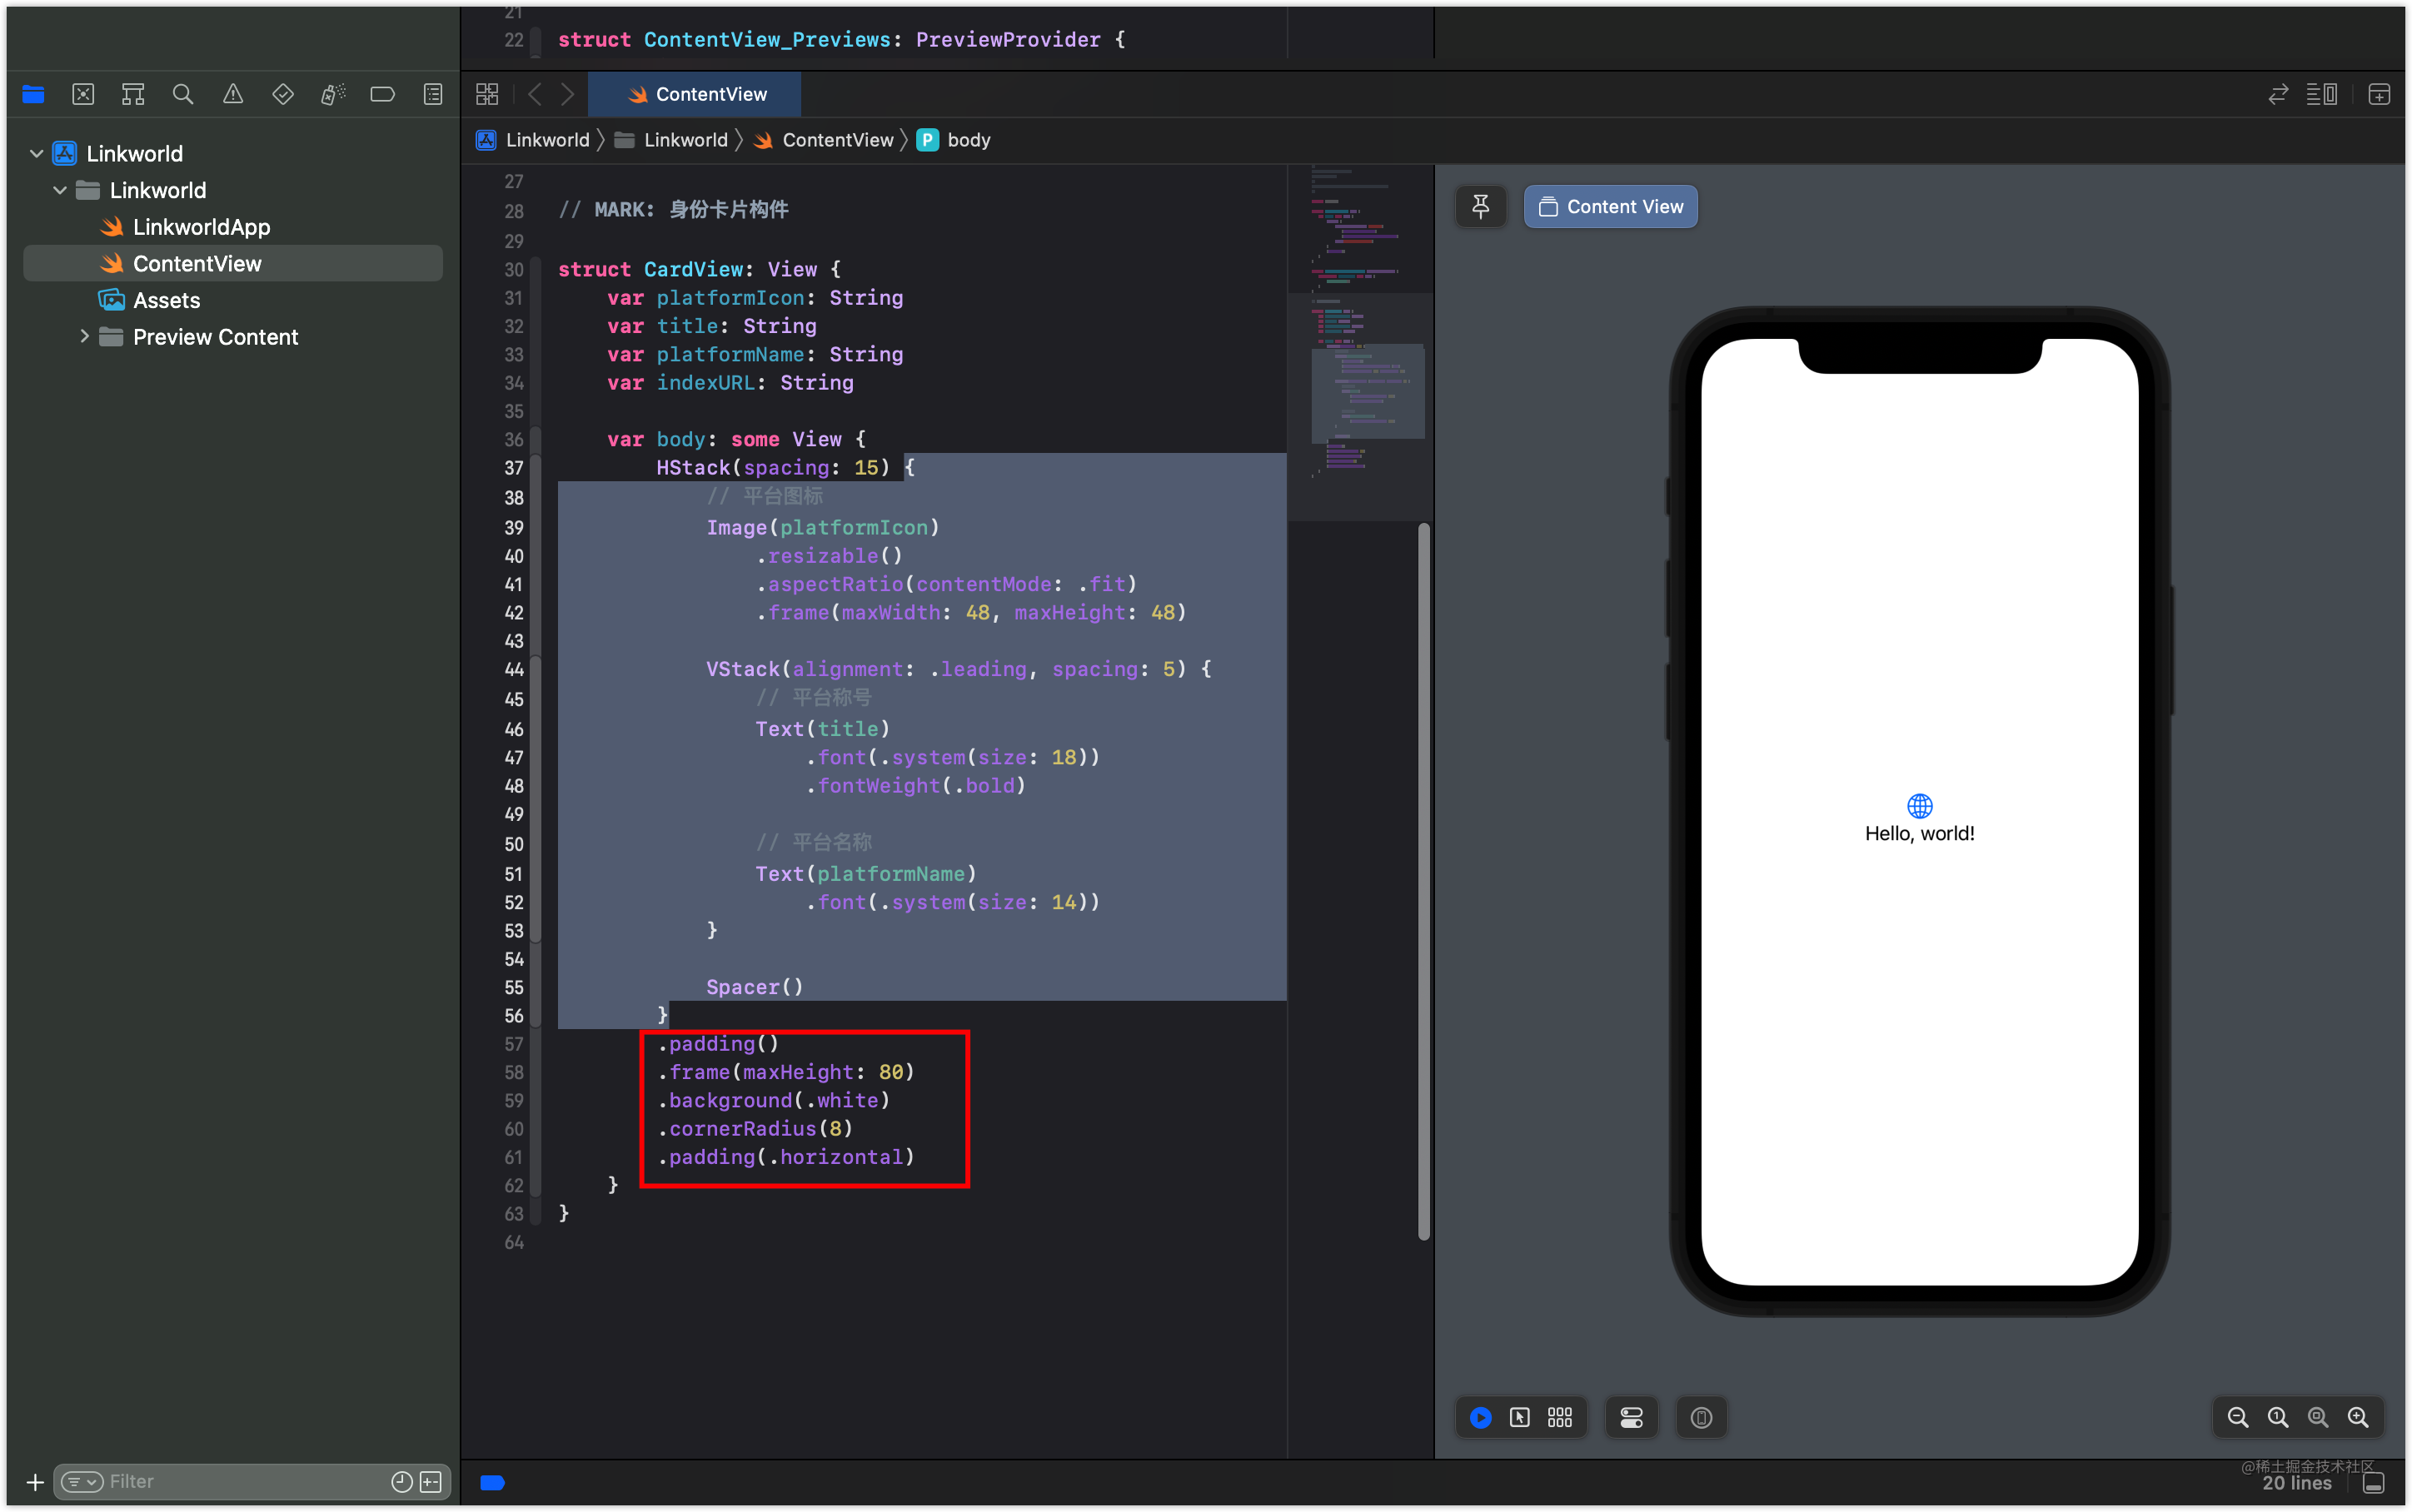This screenshot has width=2412, height=1512.
Task: Open the Find navigator magnifier icon
Action: point(183,94)
